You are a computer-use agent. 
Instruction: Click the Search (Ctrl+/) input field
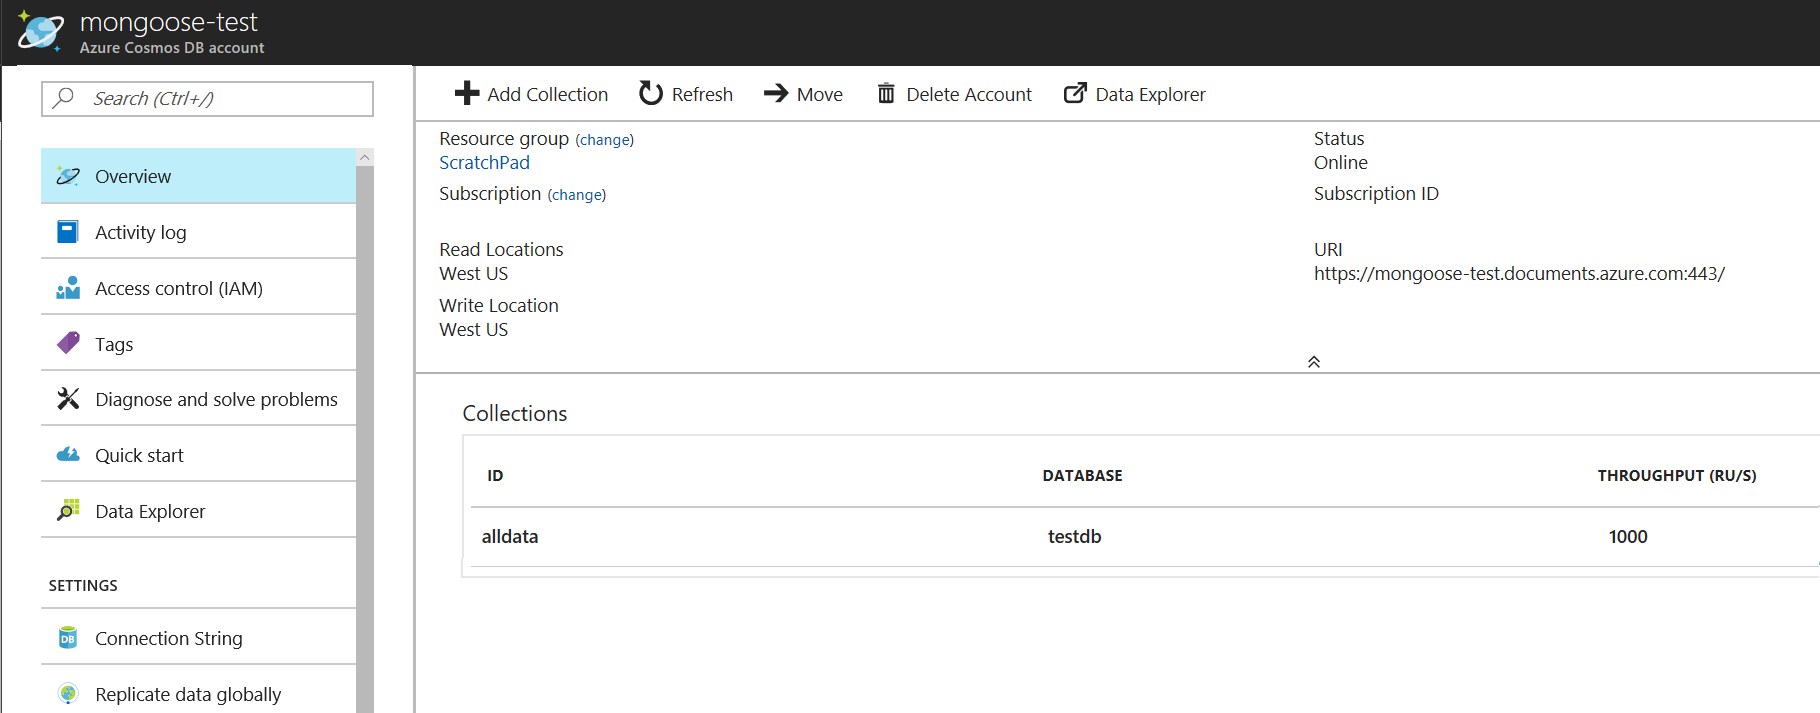pyautogui.click(x=220, y=99)
